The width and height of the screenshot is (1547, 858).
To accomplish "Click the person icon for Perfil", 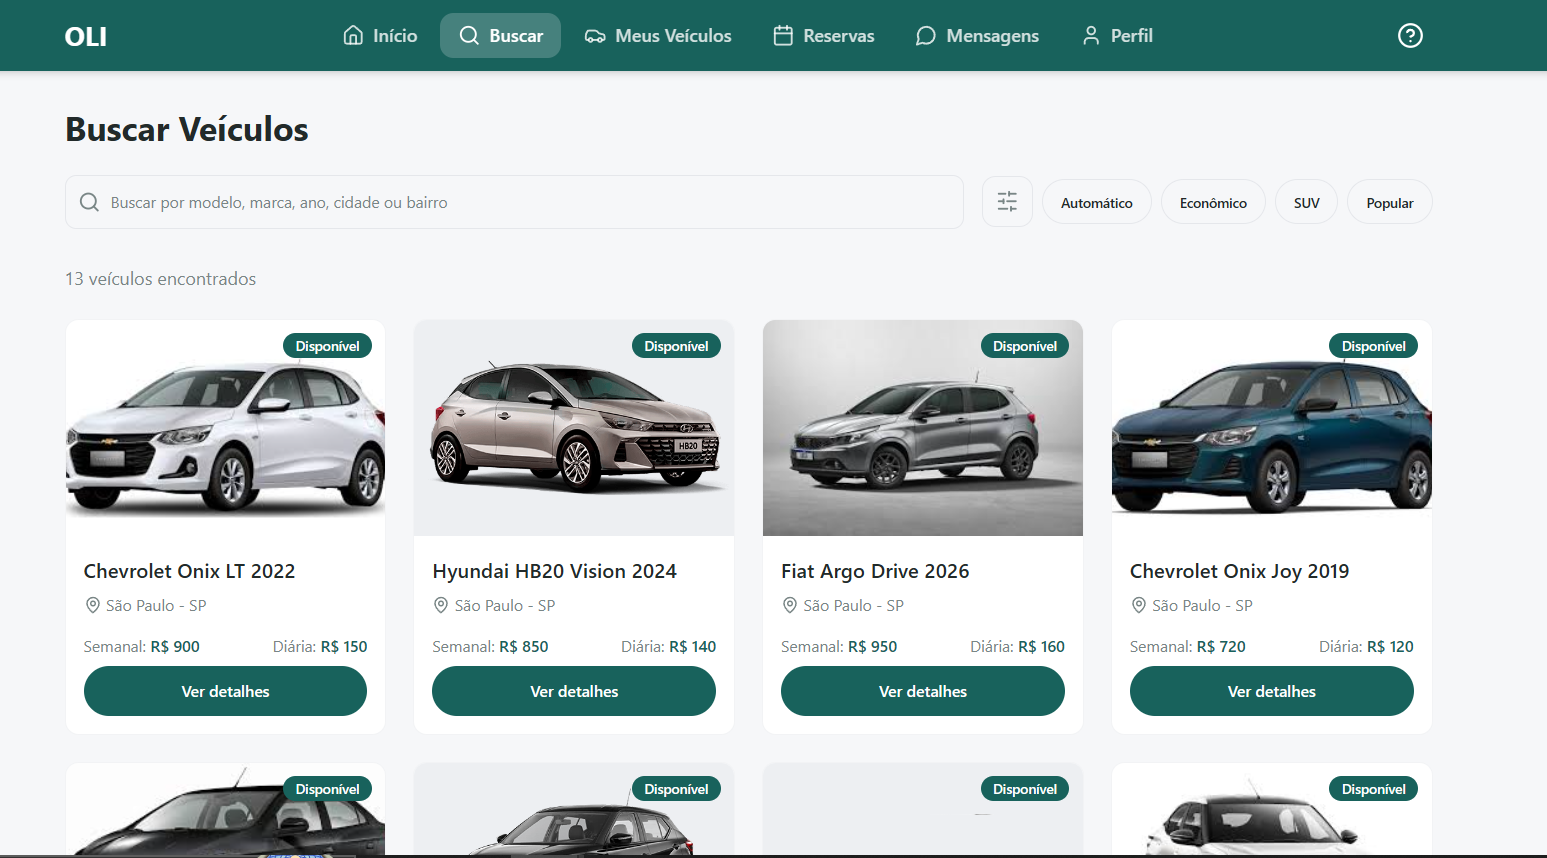I will pos(1091,36).
